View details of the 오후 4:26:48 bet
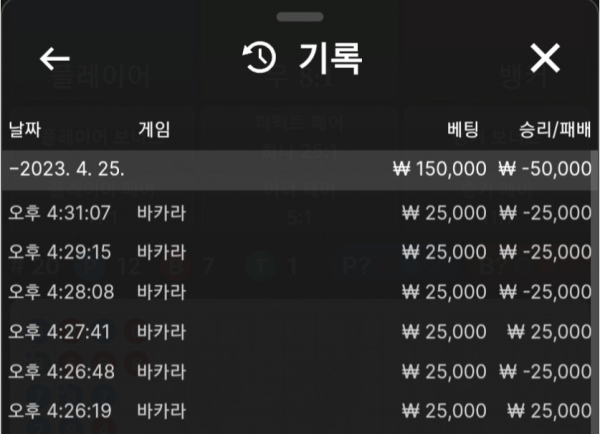Screen dimensions: 600x434 click(x=300, y=371)
